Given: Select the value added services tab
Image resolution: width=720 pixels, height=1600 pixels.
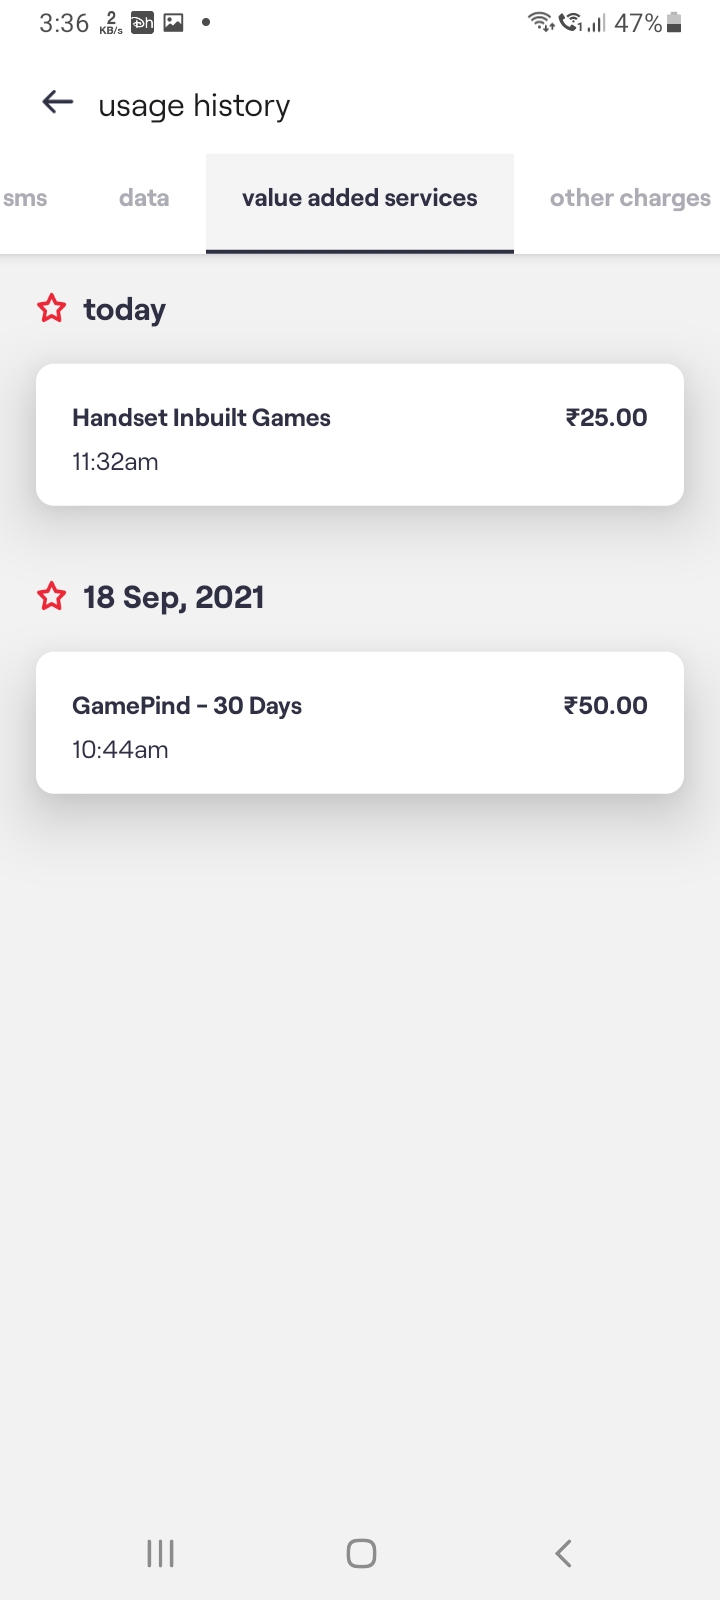Looking at the screenshot, I should tap(360, 198).
